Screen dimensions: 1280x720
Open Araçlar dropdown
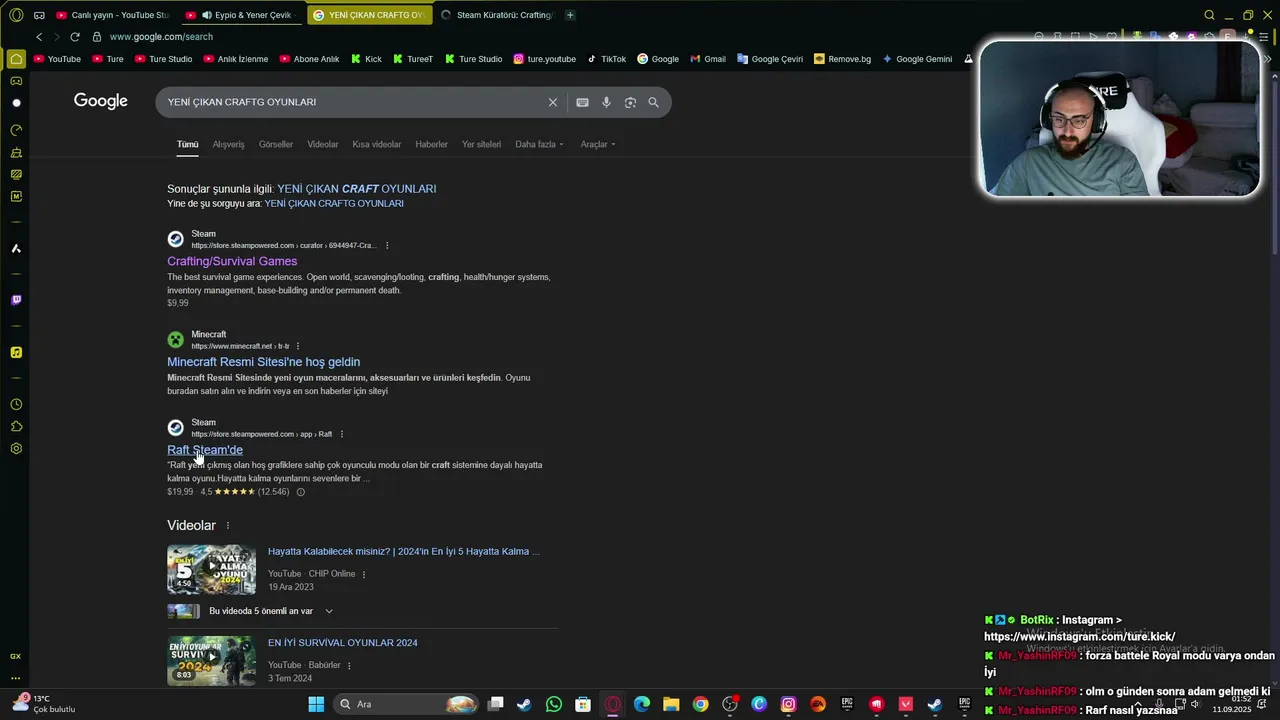[598, 144]
